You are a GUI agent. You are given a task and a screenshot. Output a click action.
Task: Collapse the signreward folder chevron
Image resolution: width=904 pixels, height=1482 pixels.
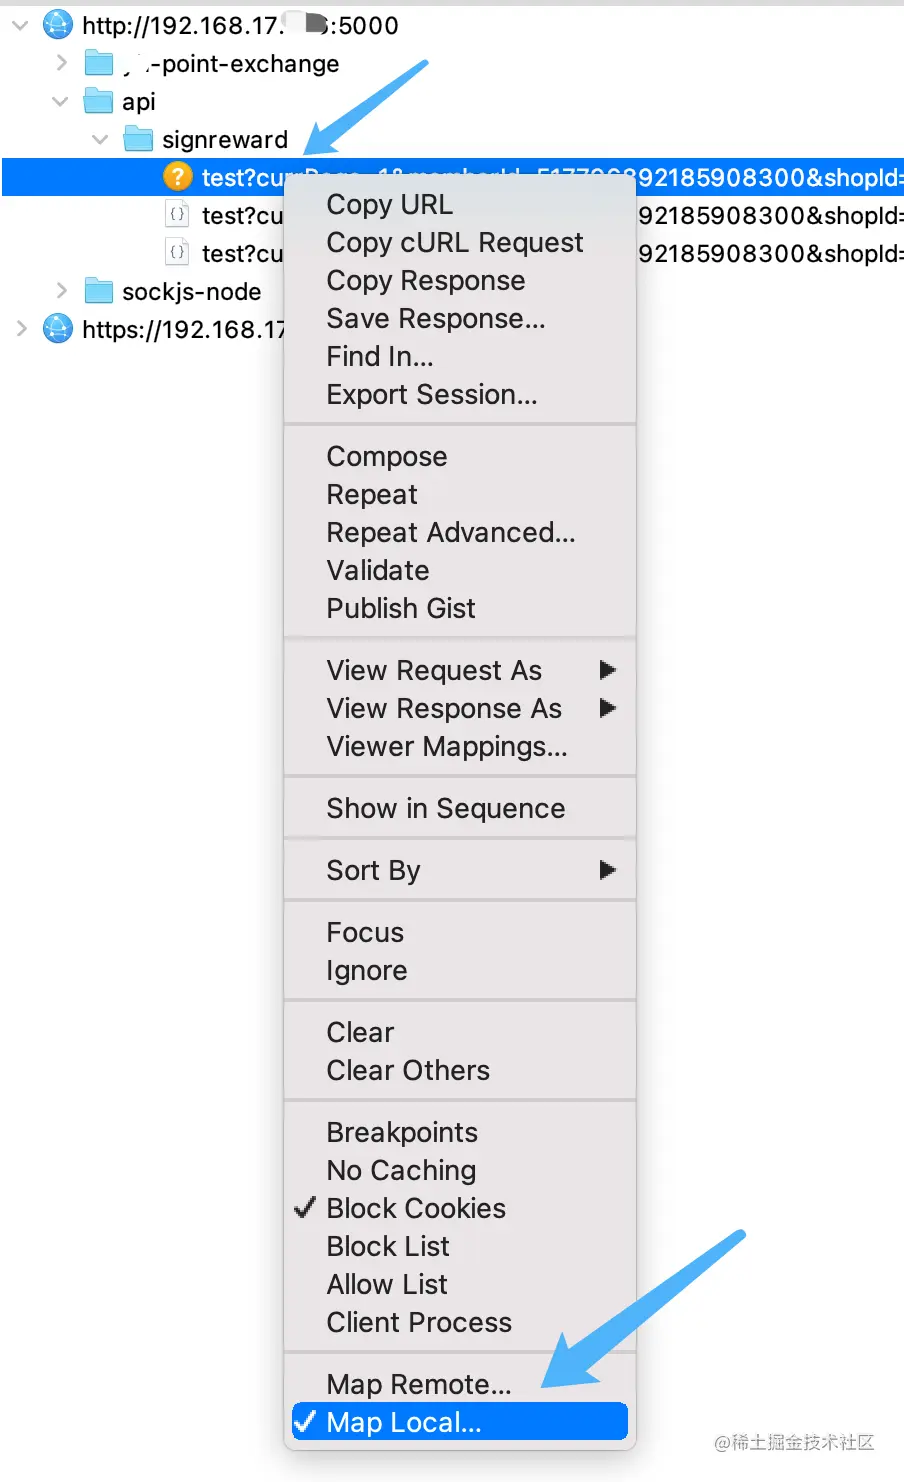coord(100,140)
